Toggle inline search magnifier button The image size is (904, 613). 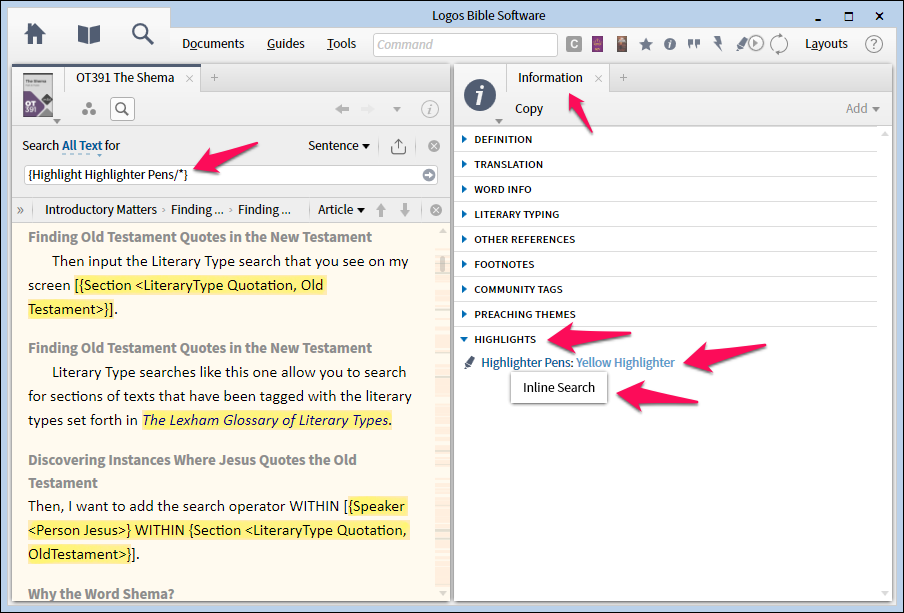click(x=122, y=108)
